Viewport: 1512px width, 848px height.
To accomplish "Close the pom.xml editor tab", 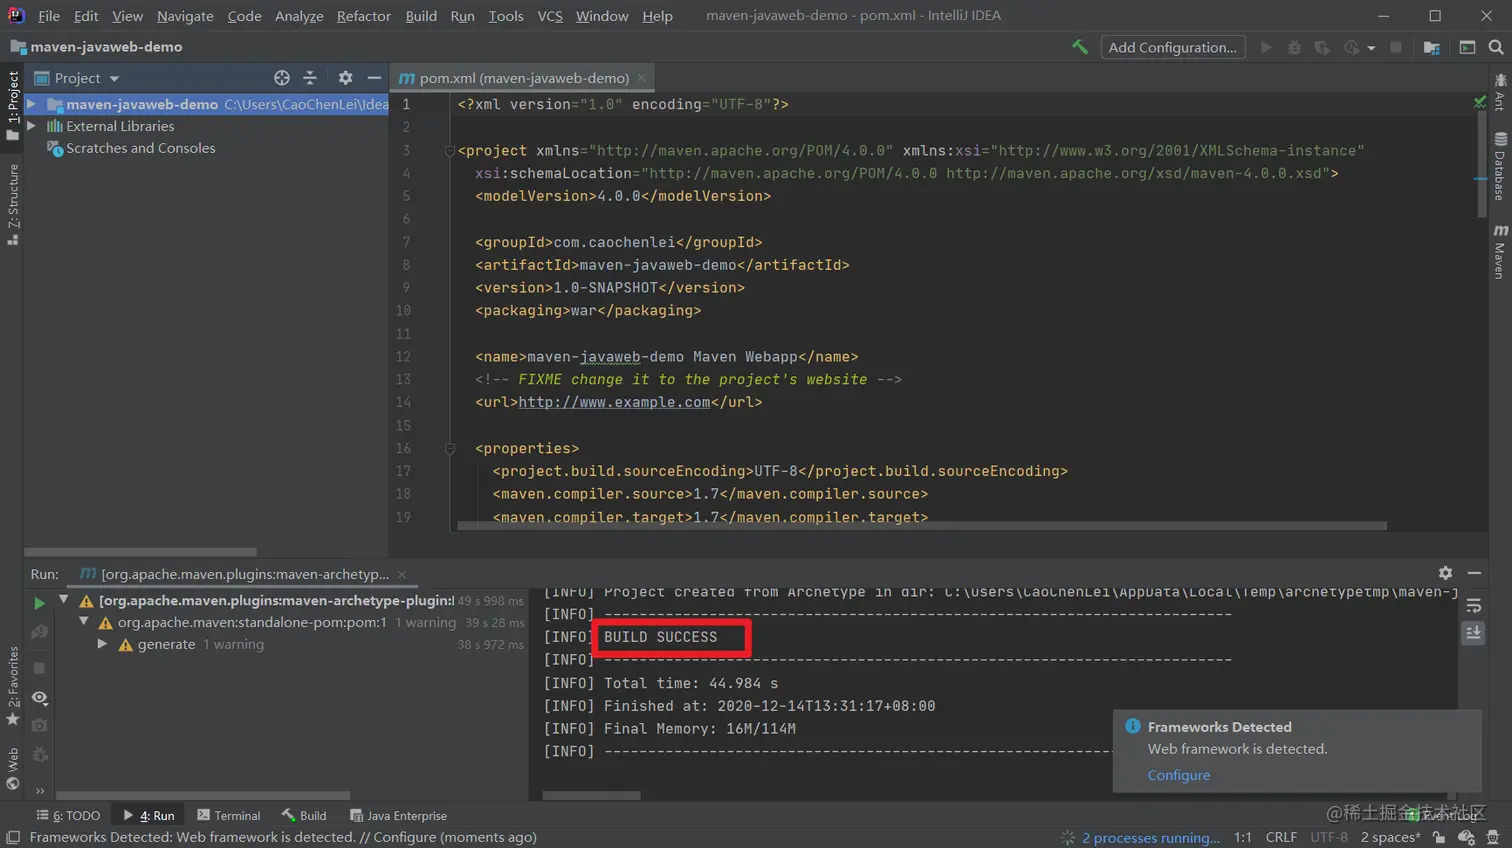I will pos(642,78).
